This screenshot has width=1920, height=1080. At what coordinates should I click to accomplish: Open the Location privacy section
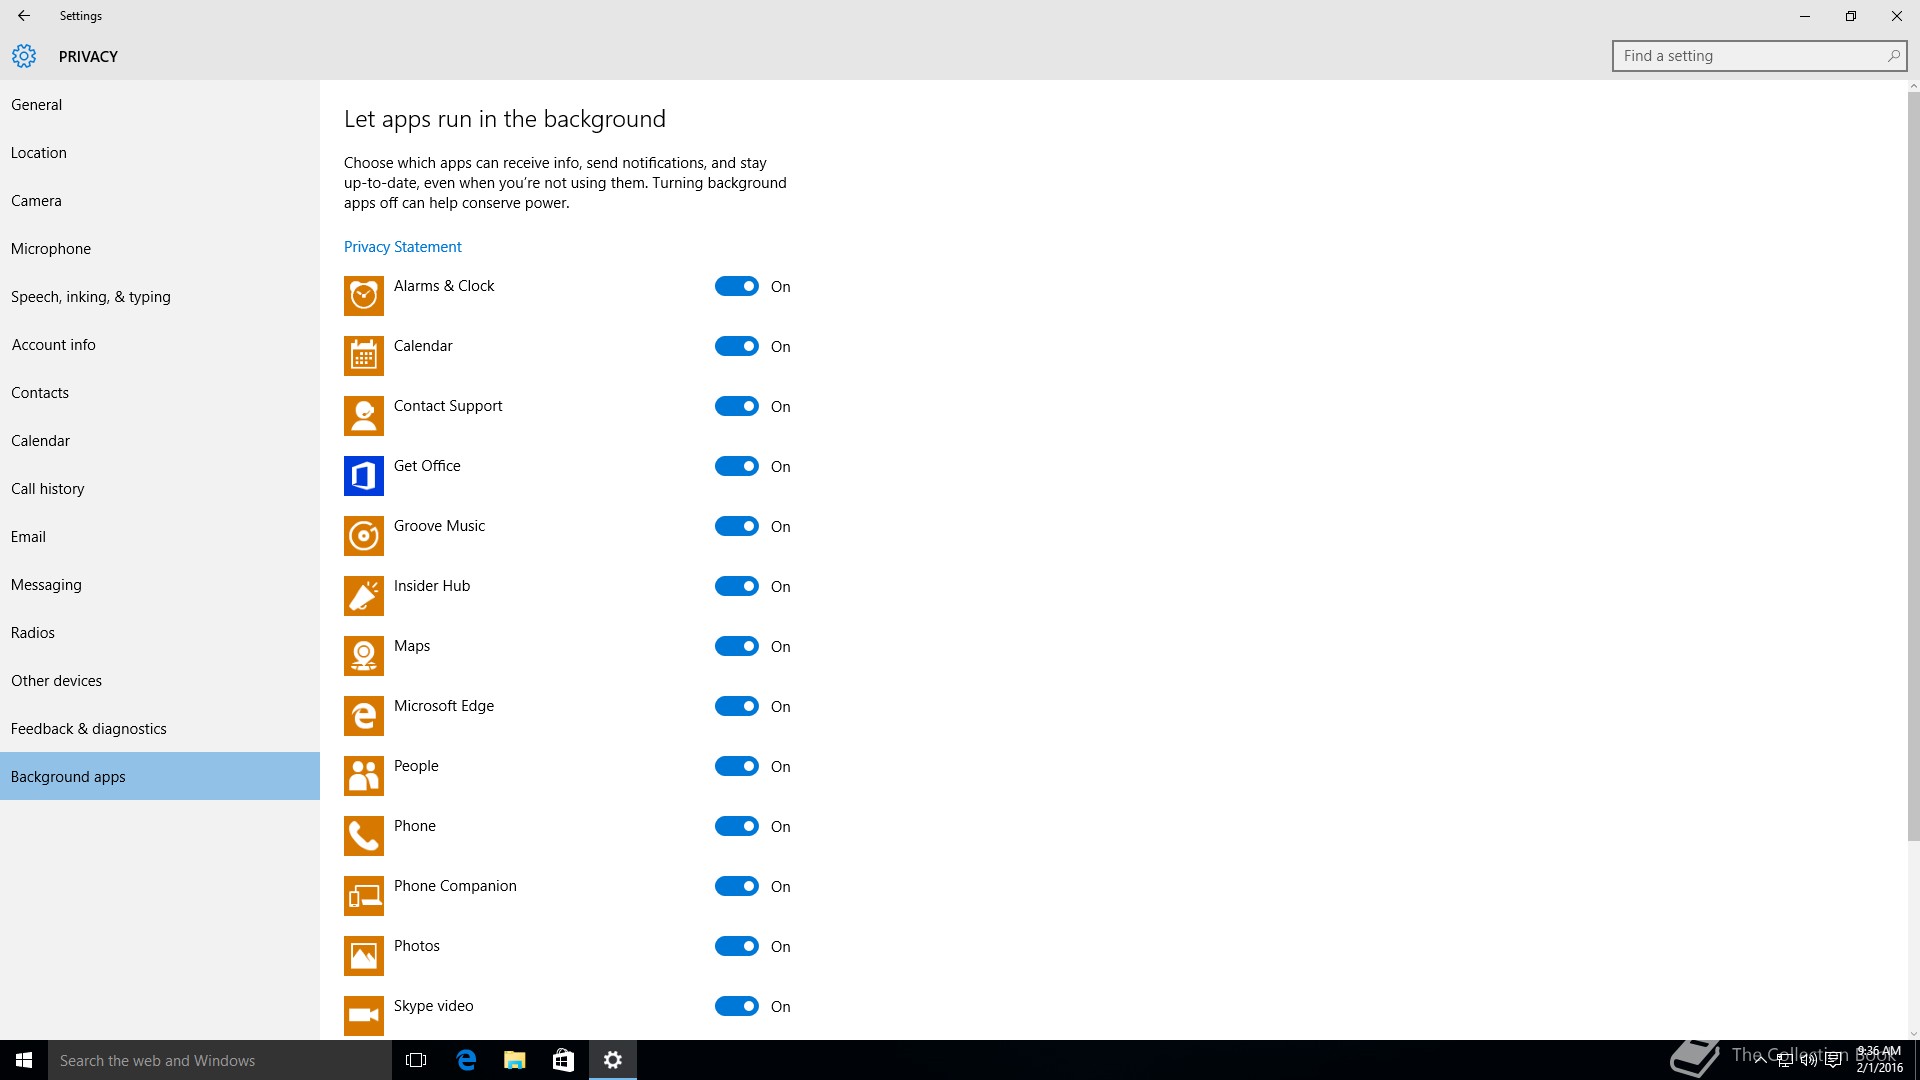tap(39, 153)
